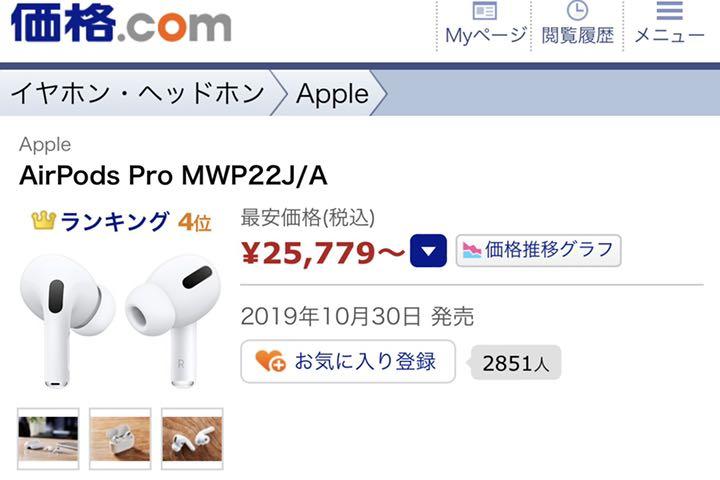This screenshot has height=480, width=720.
Task: Open the 閲覧履歴 clock icon
Action: [x=577, y=10]
